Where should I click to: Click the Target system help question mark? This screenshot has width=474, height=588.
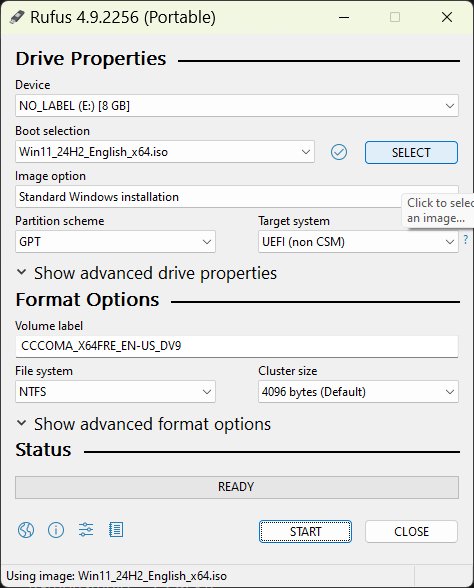(x=466, y=239)
